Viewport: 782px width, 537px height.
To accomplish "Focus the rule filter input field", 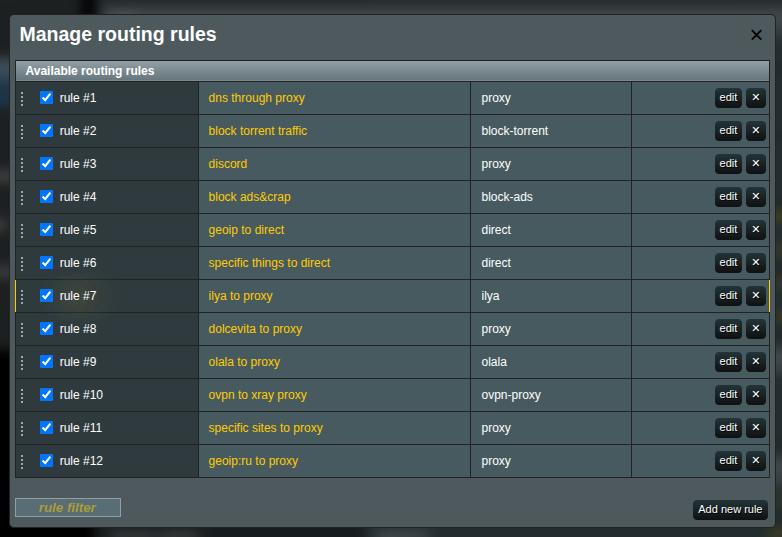I will [68, 508].
